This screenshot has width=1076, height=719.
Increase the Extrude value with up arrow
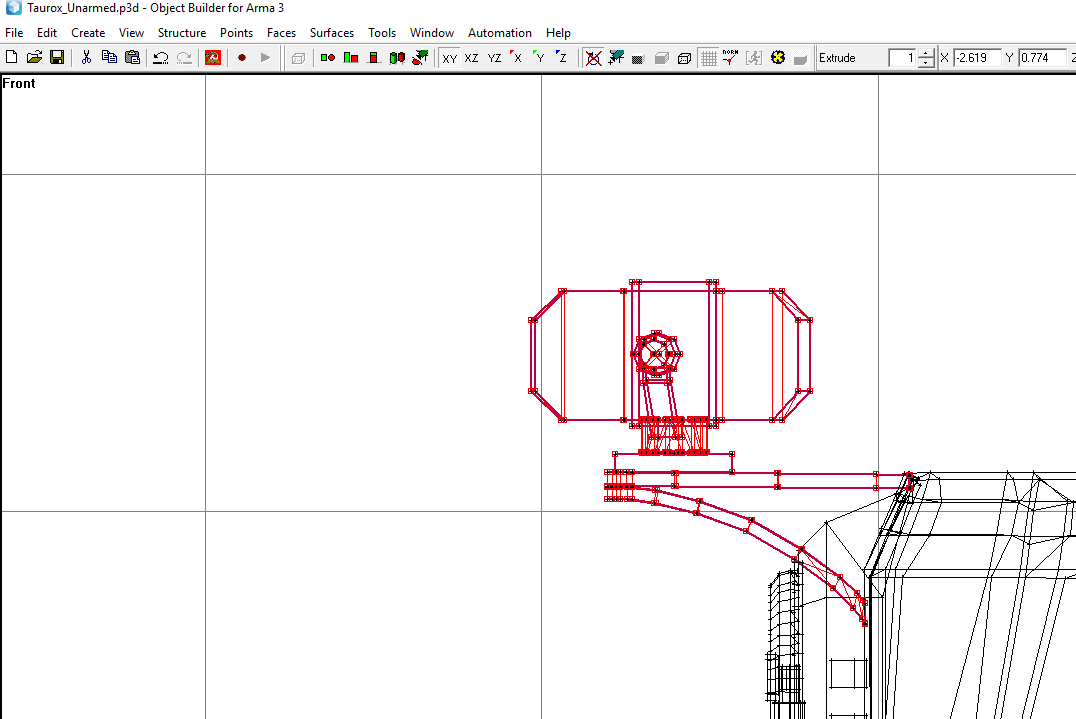926,54
